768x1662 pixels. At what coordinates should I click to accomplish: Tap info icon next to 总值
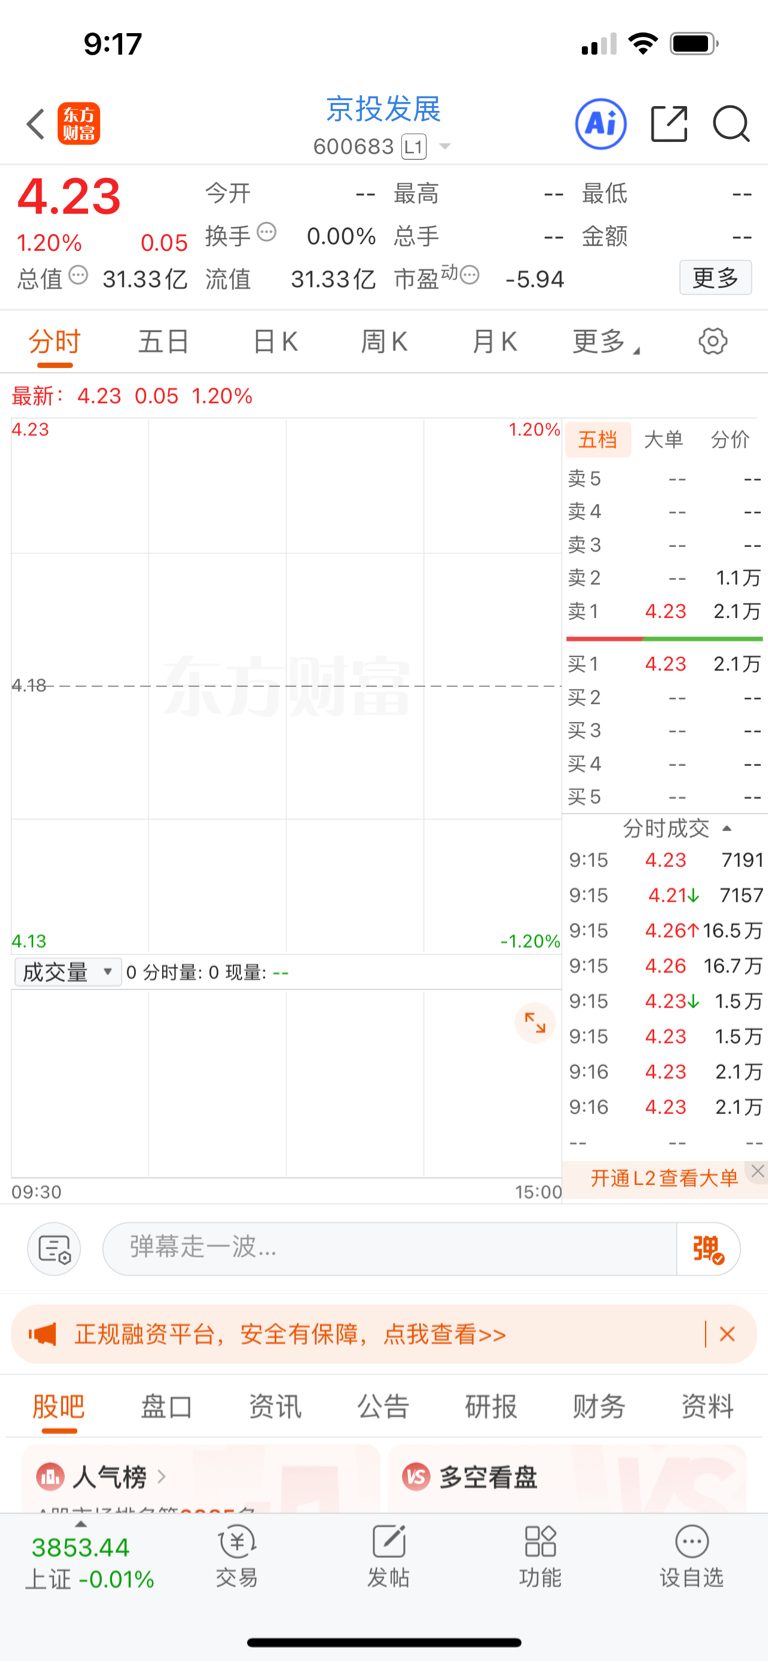pyautogui.click(x=78, y=275)
